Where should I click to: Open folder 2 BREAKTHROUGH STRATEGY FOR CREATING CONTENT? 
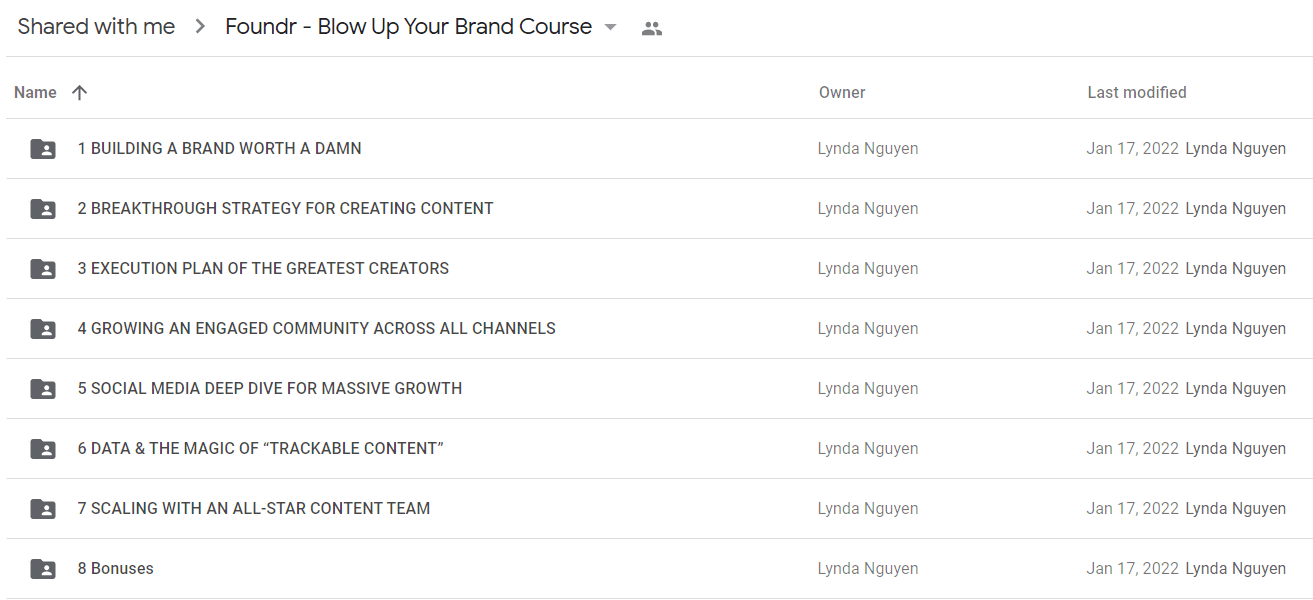tap(286, 208)
